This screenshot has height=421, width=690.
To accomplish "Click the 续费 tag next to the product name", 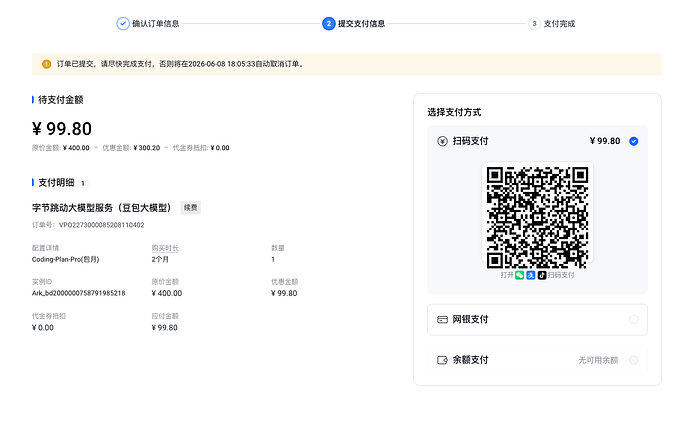I will pyautogui.click(x=191, y=208).
